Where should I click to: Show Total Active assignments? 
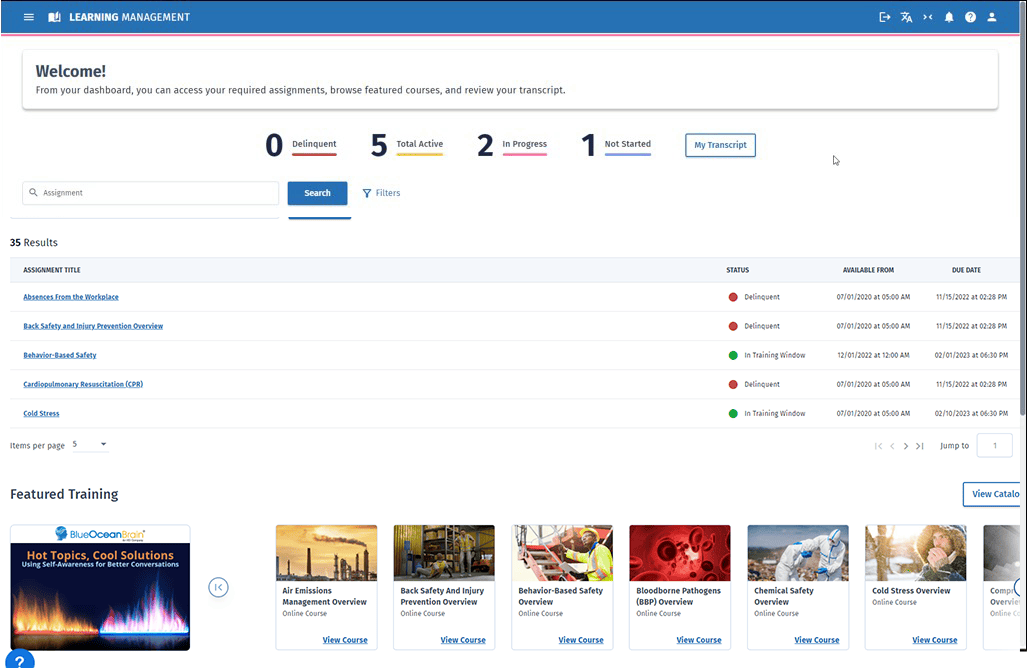coord(407,145)
